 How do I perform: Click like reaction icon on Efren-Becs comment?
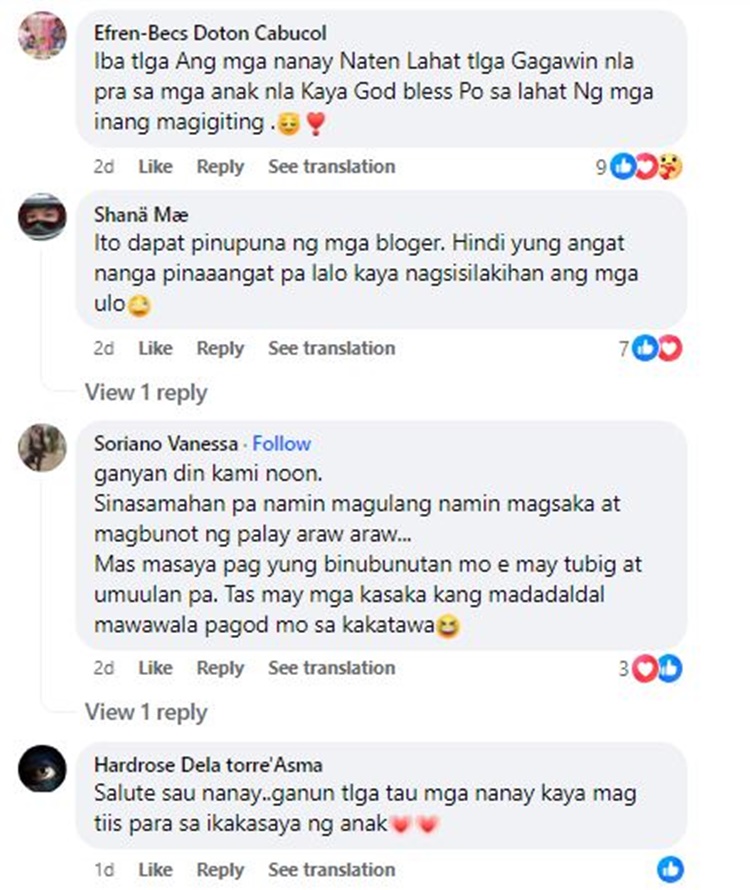click(x=623, y=167)
